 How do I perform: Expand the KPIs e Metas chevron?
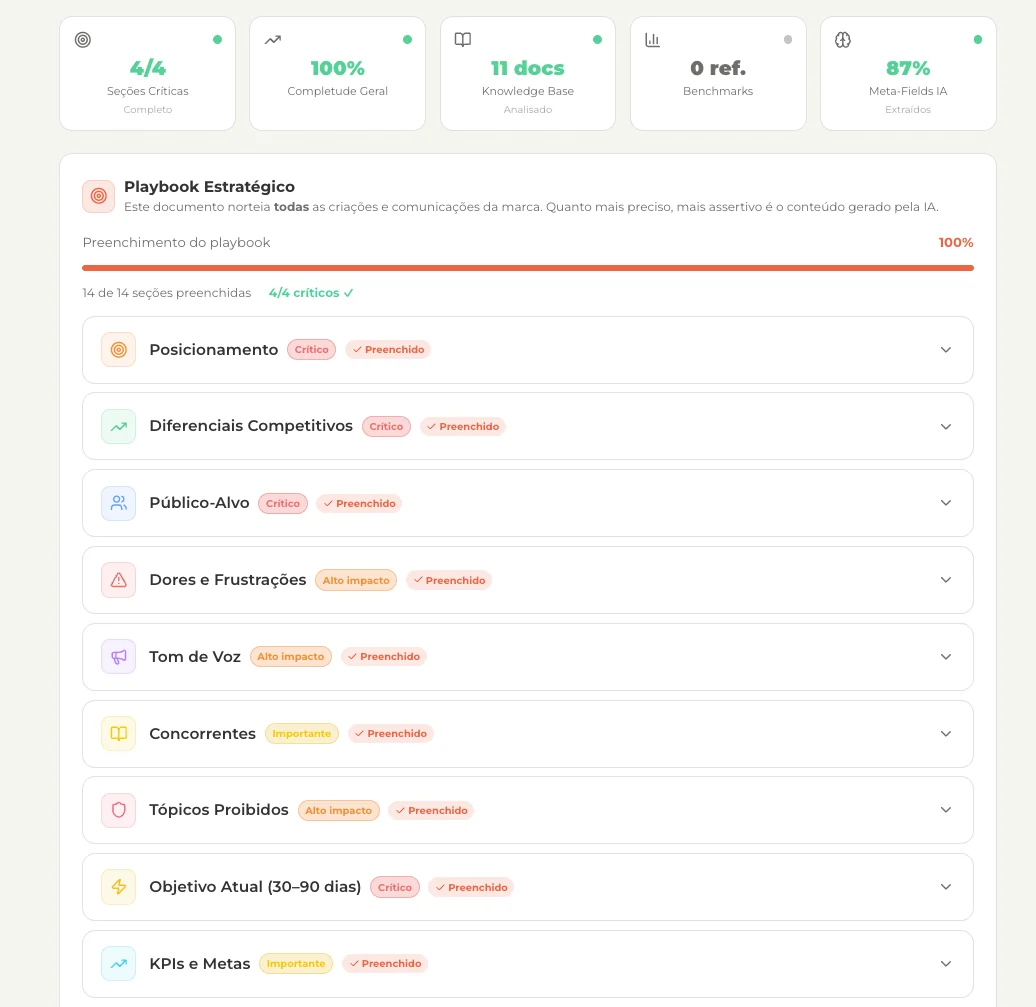click(945, 963)
